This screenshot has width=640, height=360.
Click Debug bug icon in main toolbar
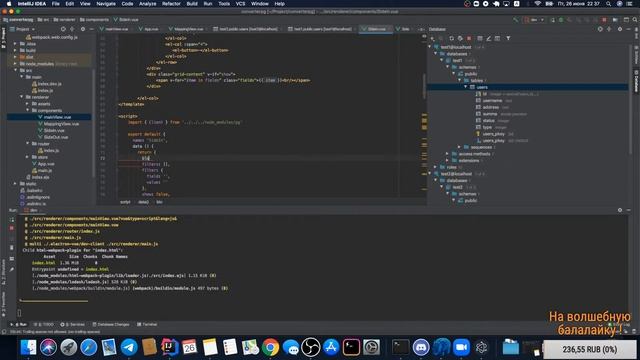coord(561,20)
